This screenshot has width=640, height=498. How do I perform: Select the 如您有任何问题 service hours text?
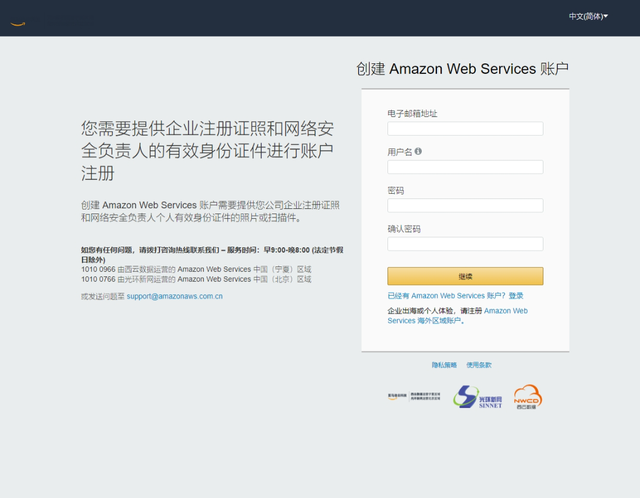pos(212,255)
